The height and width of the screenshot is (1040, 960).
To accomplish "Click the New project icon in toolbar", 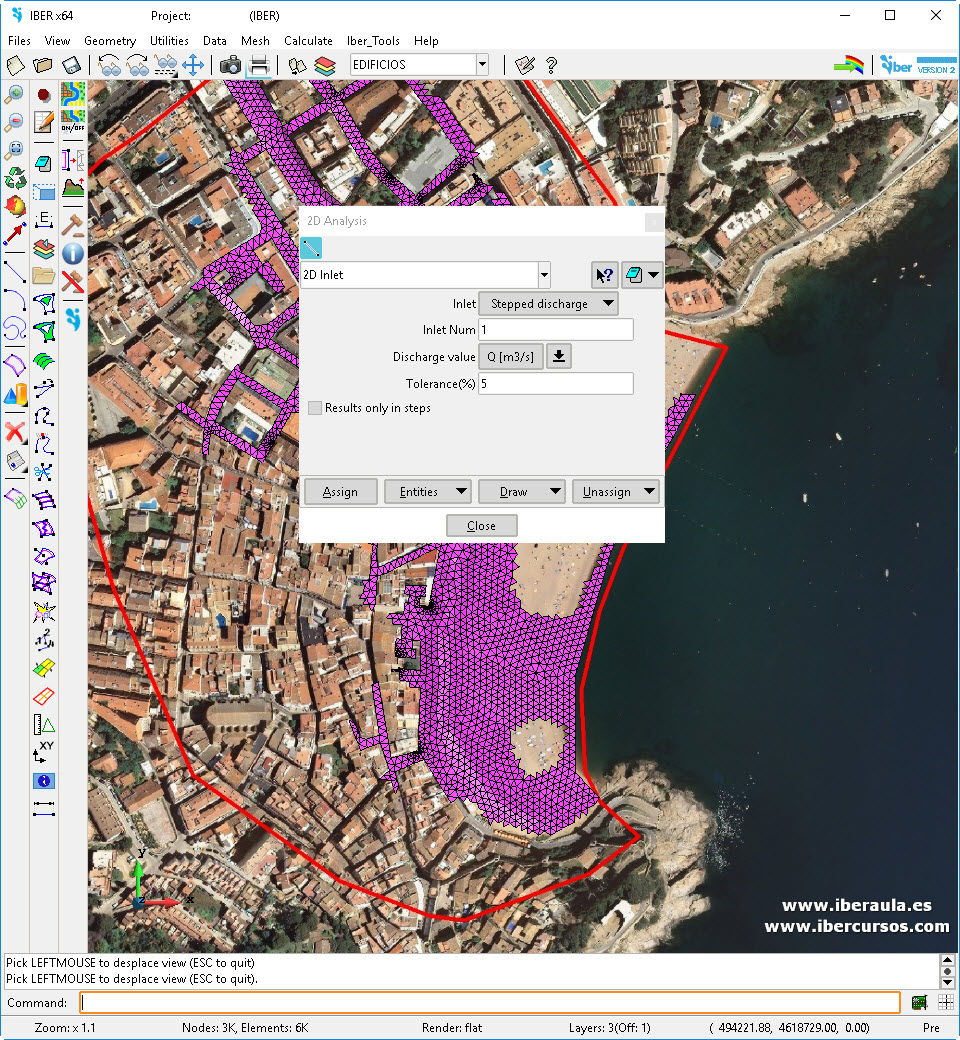I will pos(15,65).
